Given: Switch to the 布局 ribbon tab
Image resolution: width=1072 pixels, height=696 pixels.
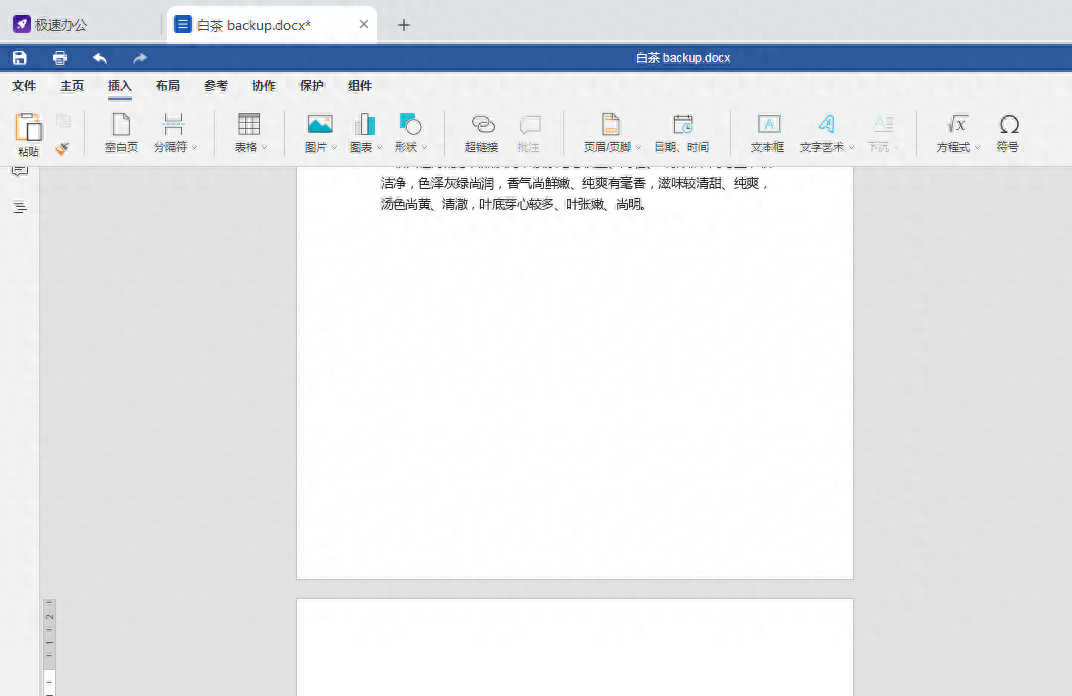Looking at the screenshot, I should [x=168, y=85].
